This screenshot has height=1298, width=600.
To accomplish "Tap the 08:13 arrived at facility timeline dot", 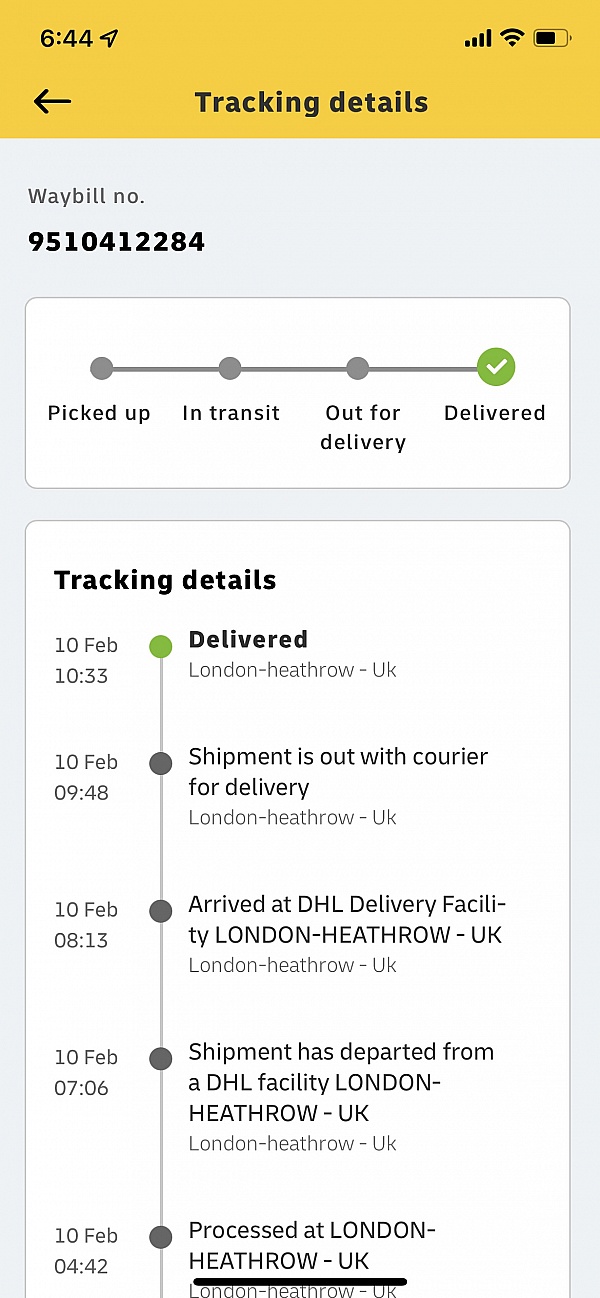I will [160, 911].
